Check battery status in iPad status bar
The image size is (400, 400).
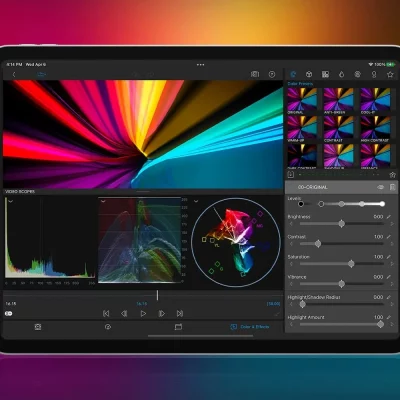click(391, 64)
